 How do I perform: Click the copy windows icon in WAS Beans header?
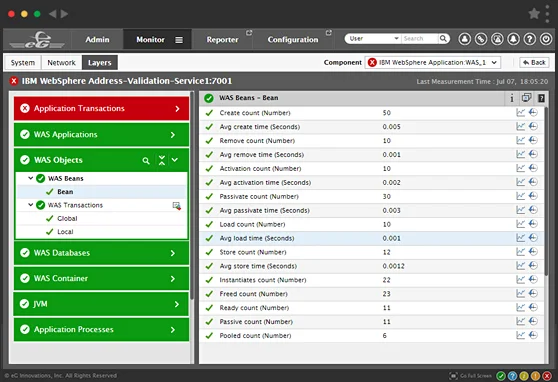tap(526, 98)
